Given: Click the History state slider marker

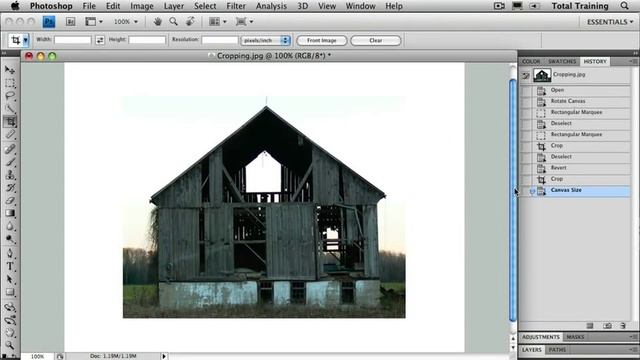Looking at the screenshot, I should (532, 191).
